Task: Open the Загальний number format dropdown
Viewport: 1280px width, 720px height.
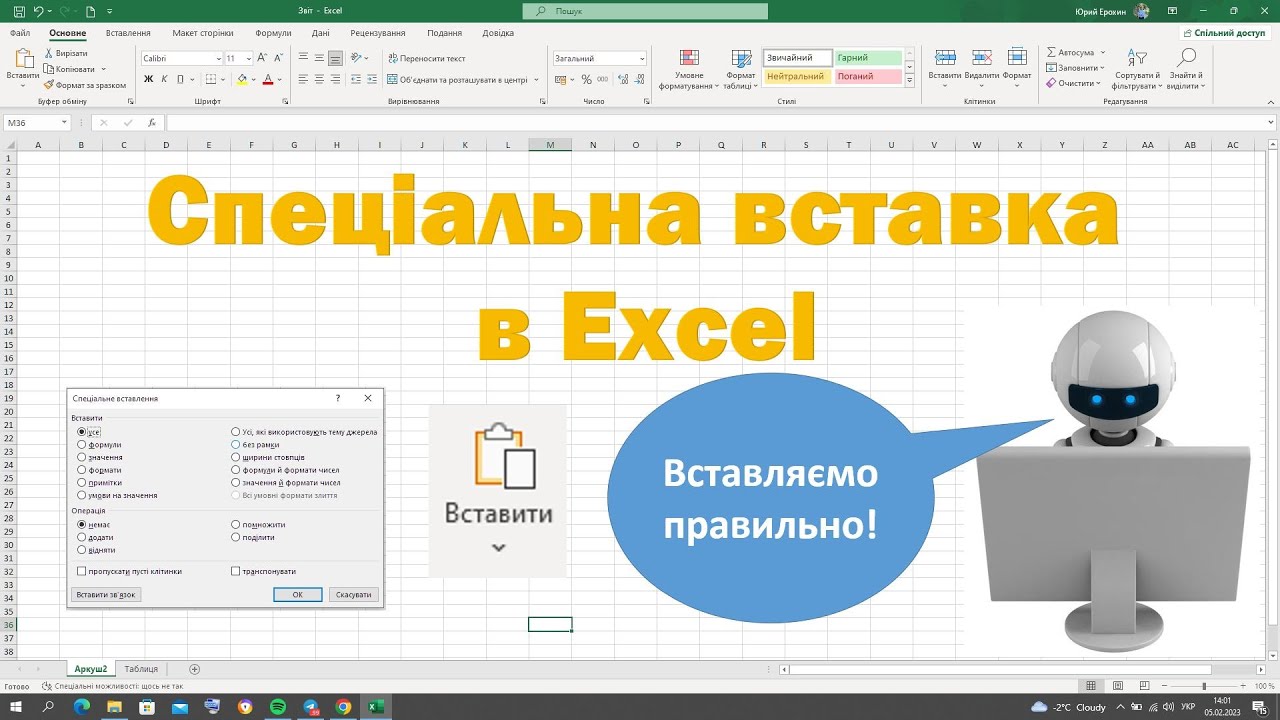Action: tap(641, 59)
